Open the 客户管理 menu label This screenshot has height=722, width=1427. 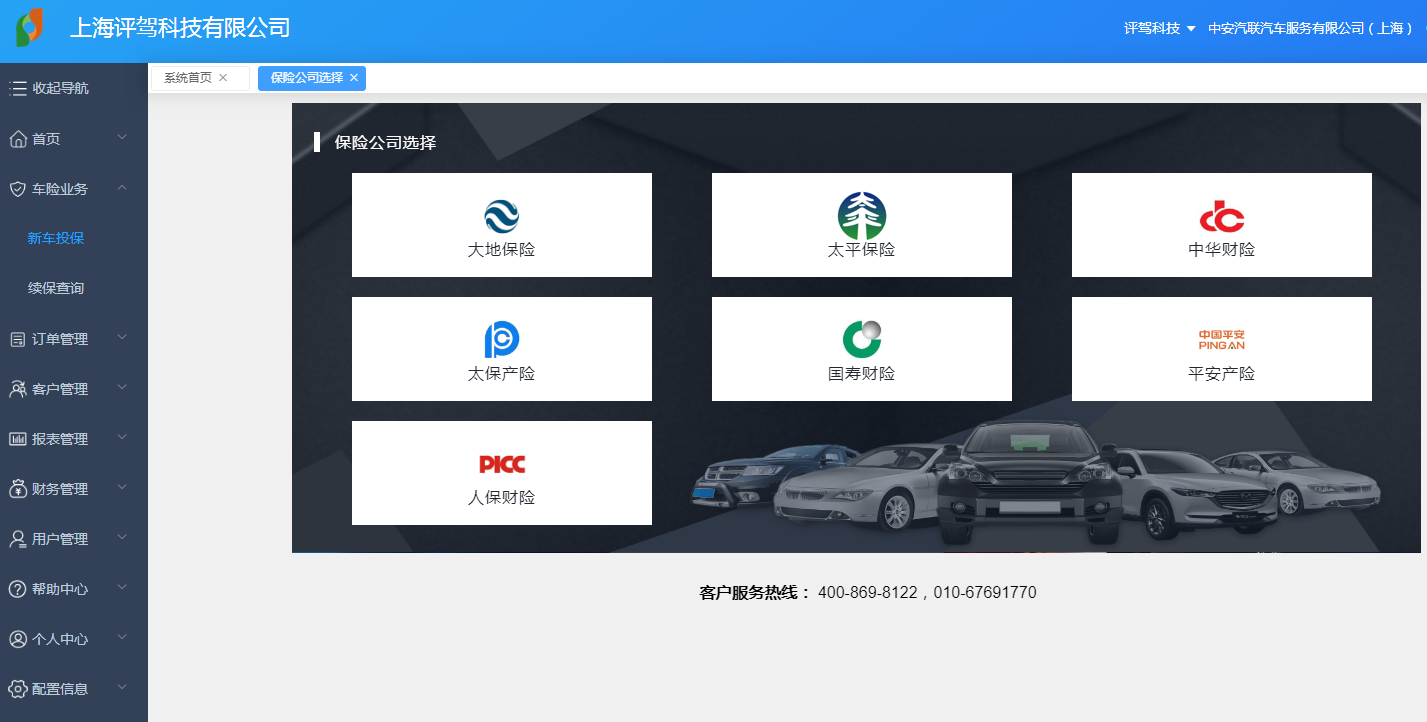tap(60, 389)
